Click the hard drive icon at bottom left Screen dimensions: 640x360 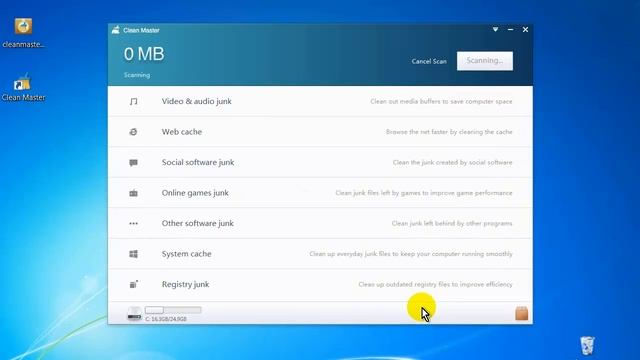(134, 313)
